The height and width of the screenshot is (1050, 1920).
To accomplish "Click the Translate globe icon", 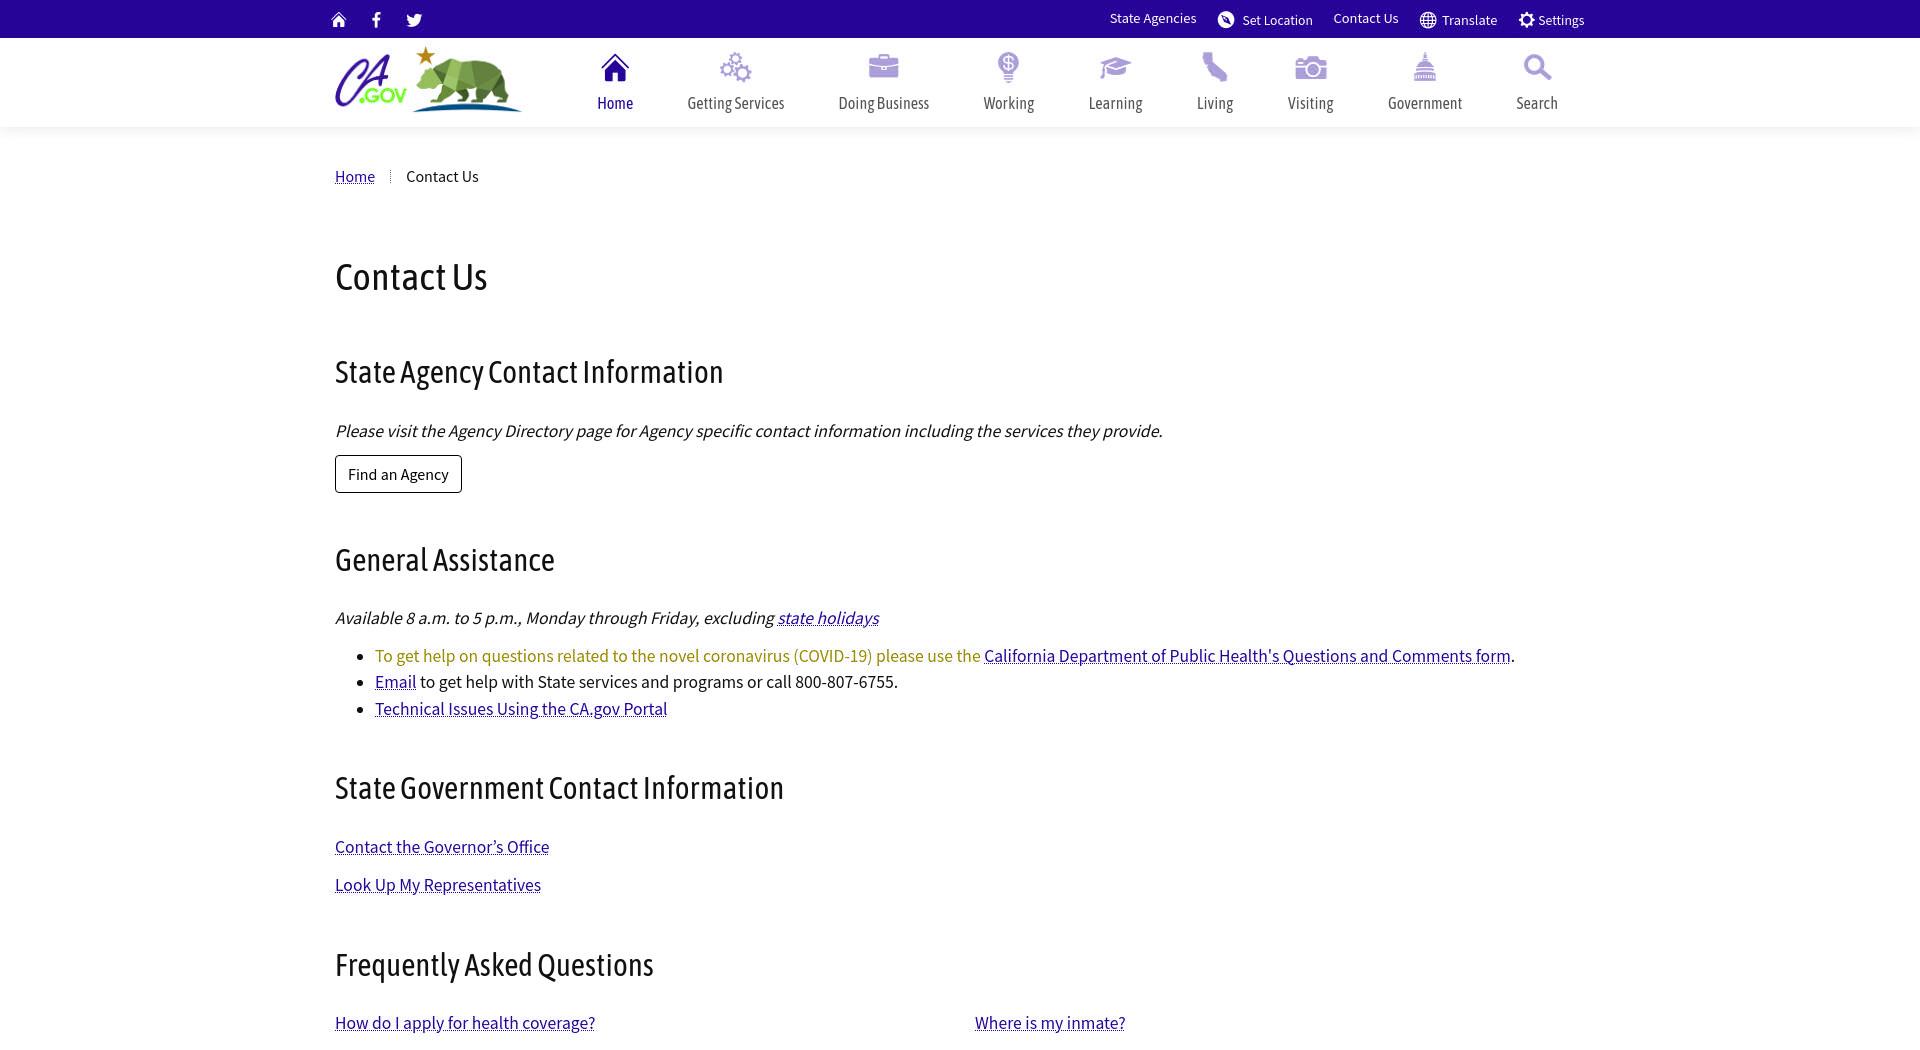I will tap(1428, 20).
